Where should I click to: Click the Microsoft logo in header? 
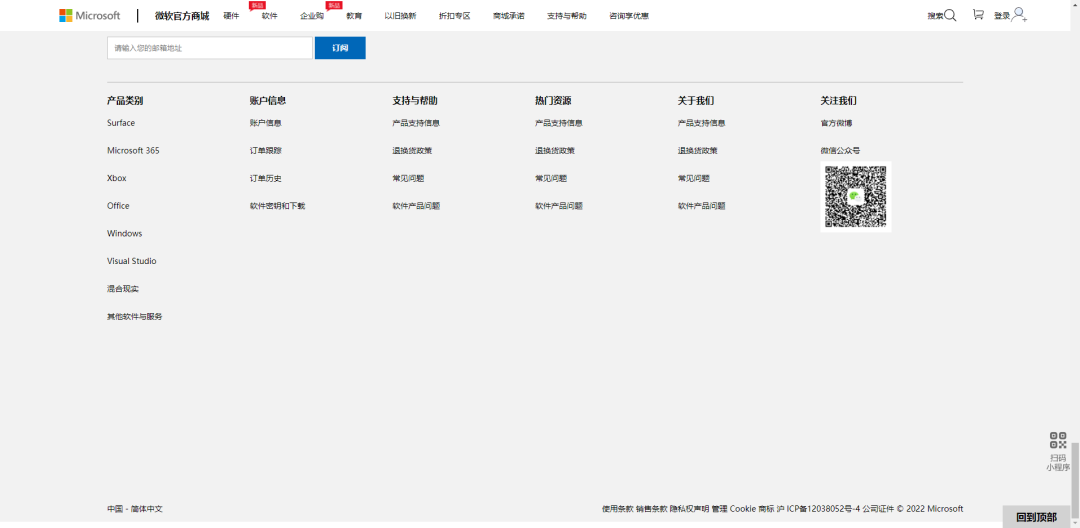[90, 16]
